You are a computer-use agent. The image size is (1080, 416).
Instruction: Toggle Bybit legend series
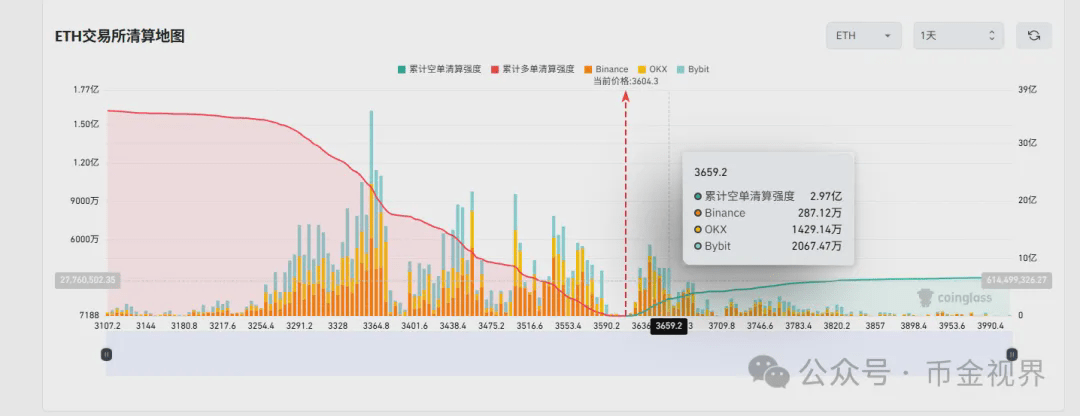[x=693, y=70]
